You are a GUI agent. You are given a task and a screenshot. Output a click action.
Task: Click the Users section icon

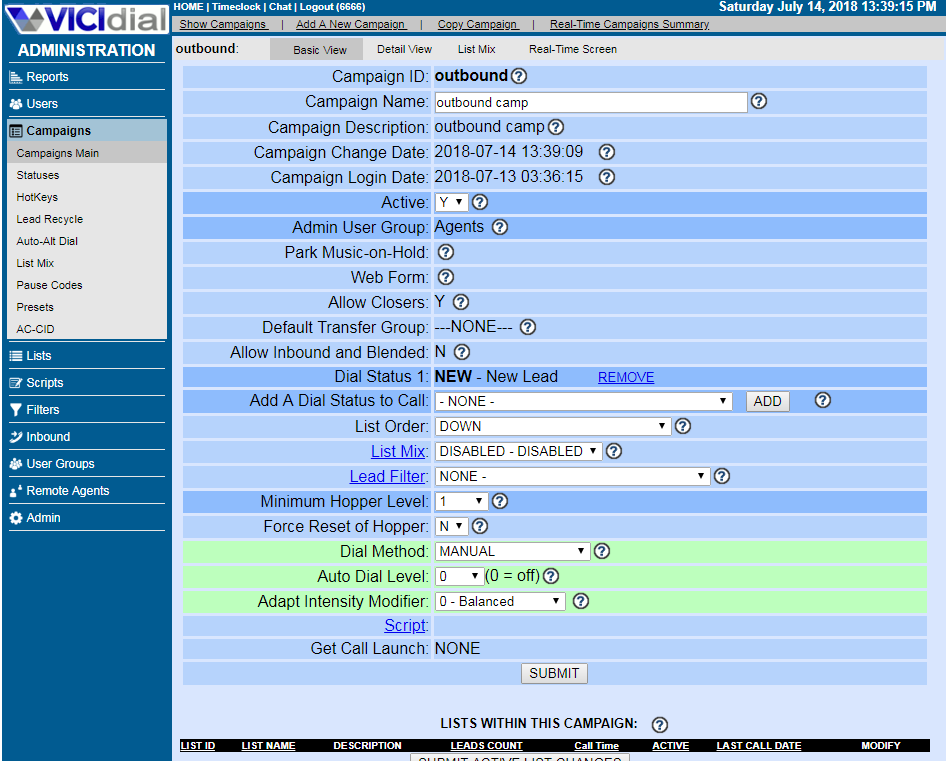(x=14, y=102)
